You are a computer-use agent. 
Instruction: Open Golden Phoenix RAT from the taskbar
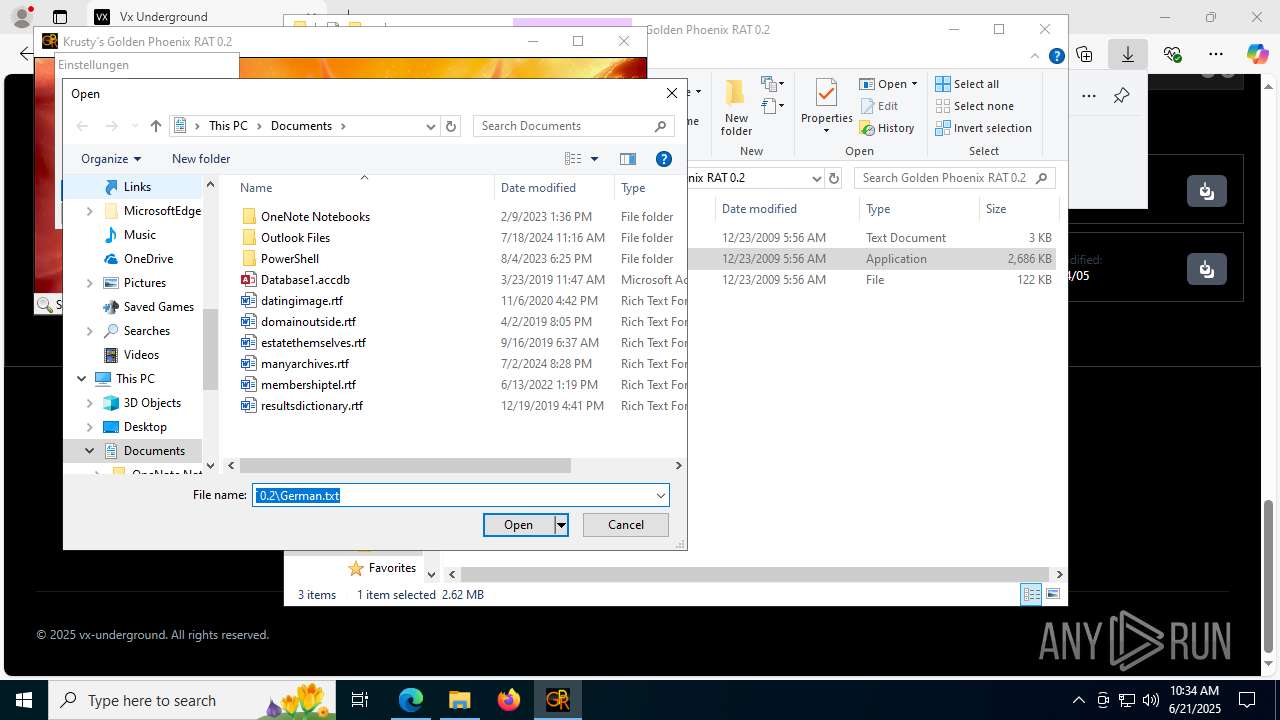pyautogui.click(x=557, y=700)
